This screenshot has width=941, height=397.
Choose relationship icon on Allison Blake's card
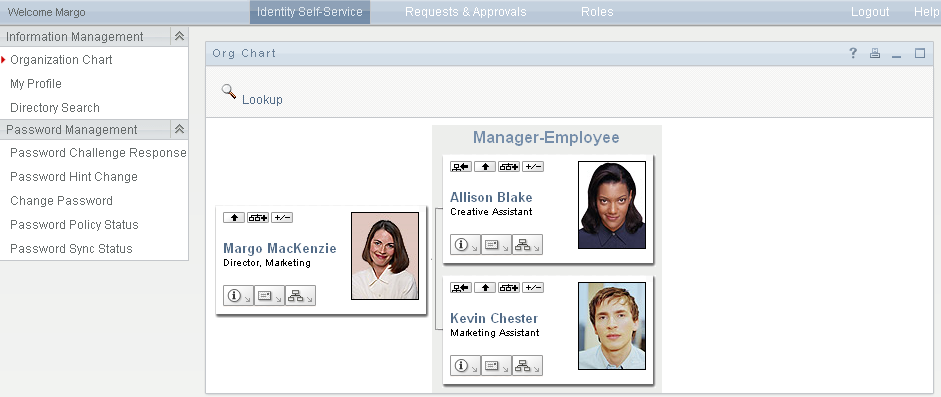point(509,167)
